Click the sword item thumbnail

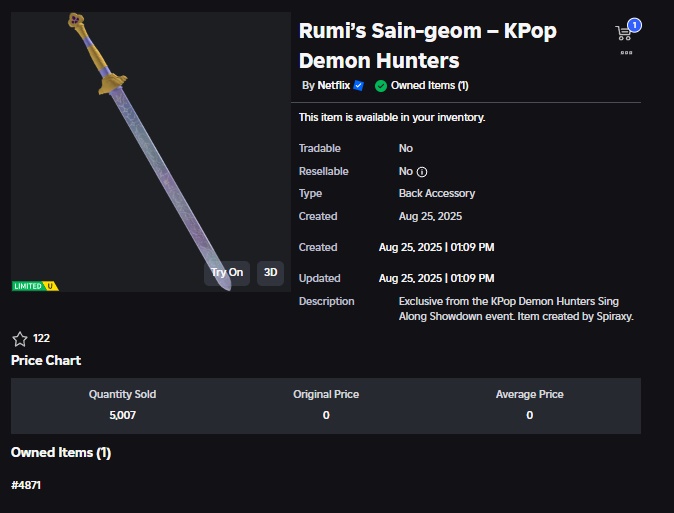(151, 151)
